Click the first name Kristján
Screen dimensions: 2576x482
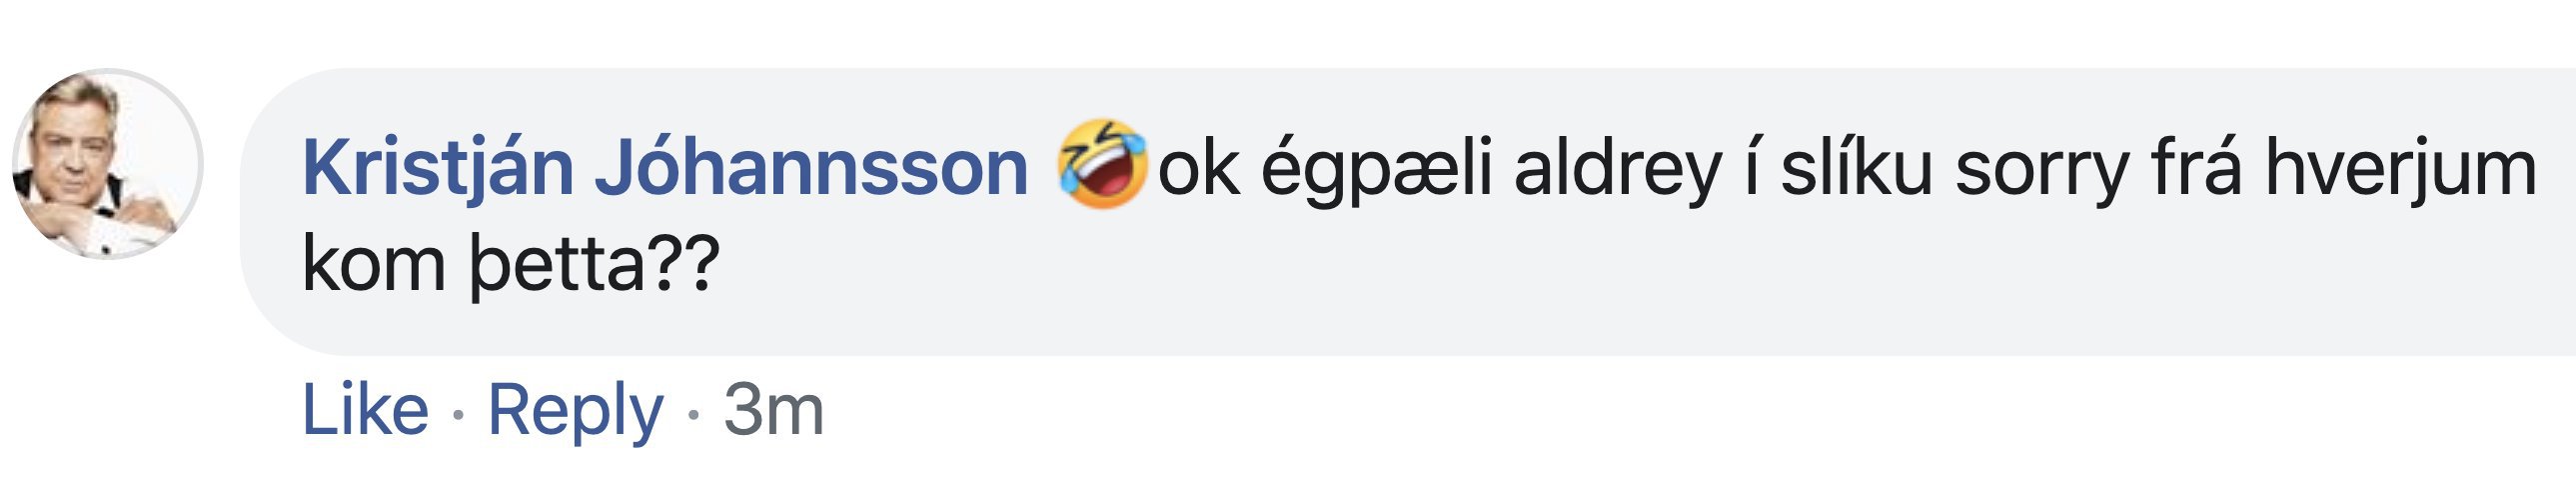click(x=438, y=167)
